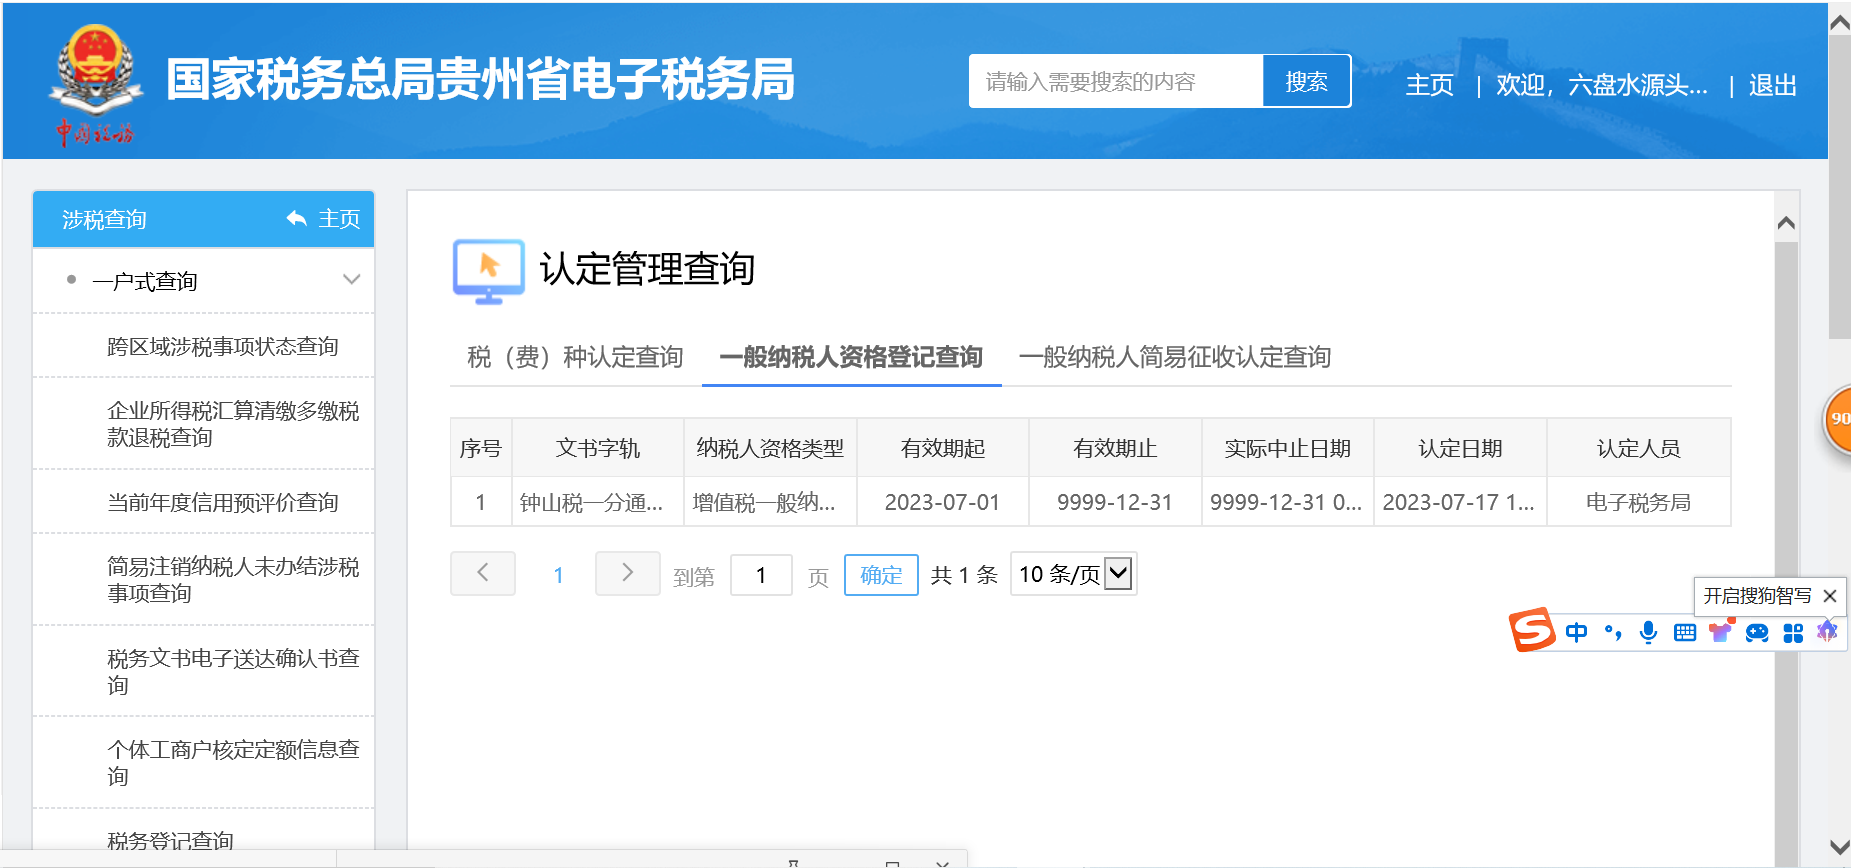The height and width of the screenshot is (868, 1851).
Task: Click 退出 to log out
Action: coord(1772,85)
